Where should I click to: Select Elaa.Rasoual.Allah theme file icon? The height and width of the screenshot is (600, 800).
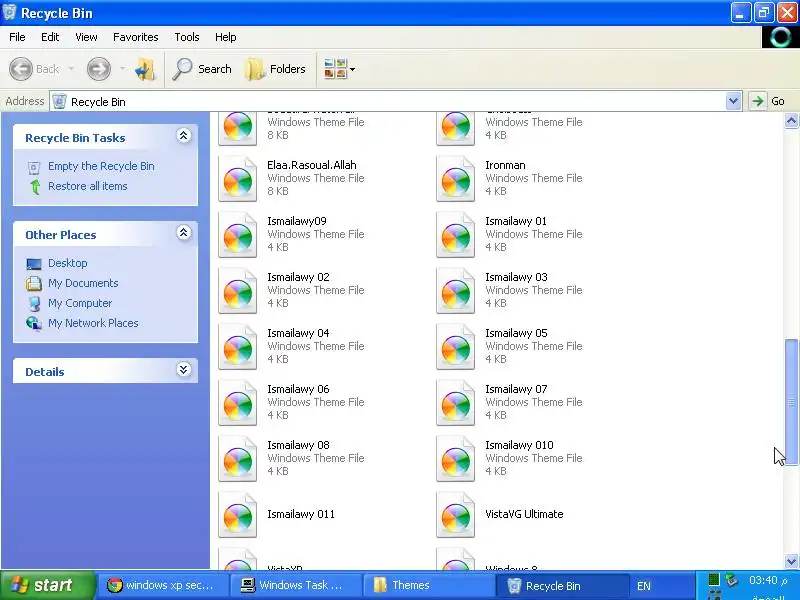click(x=238, y=179)
